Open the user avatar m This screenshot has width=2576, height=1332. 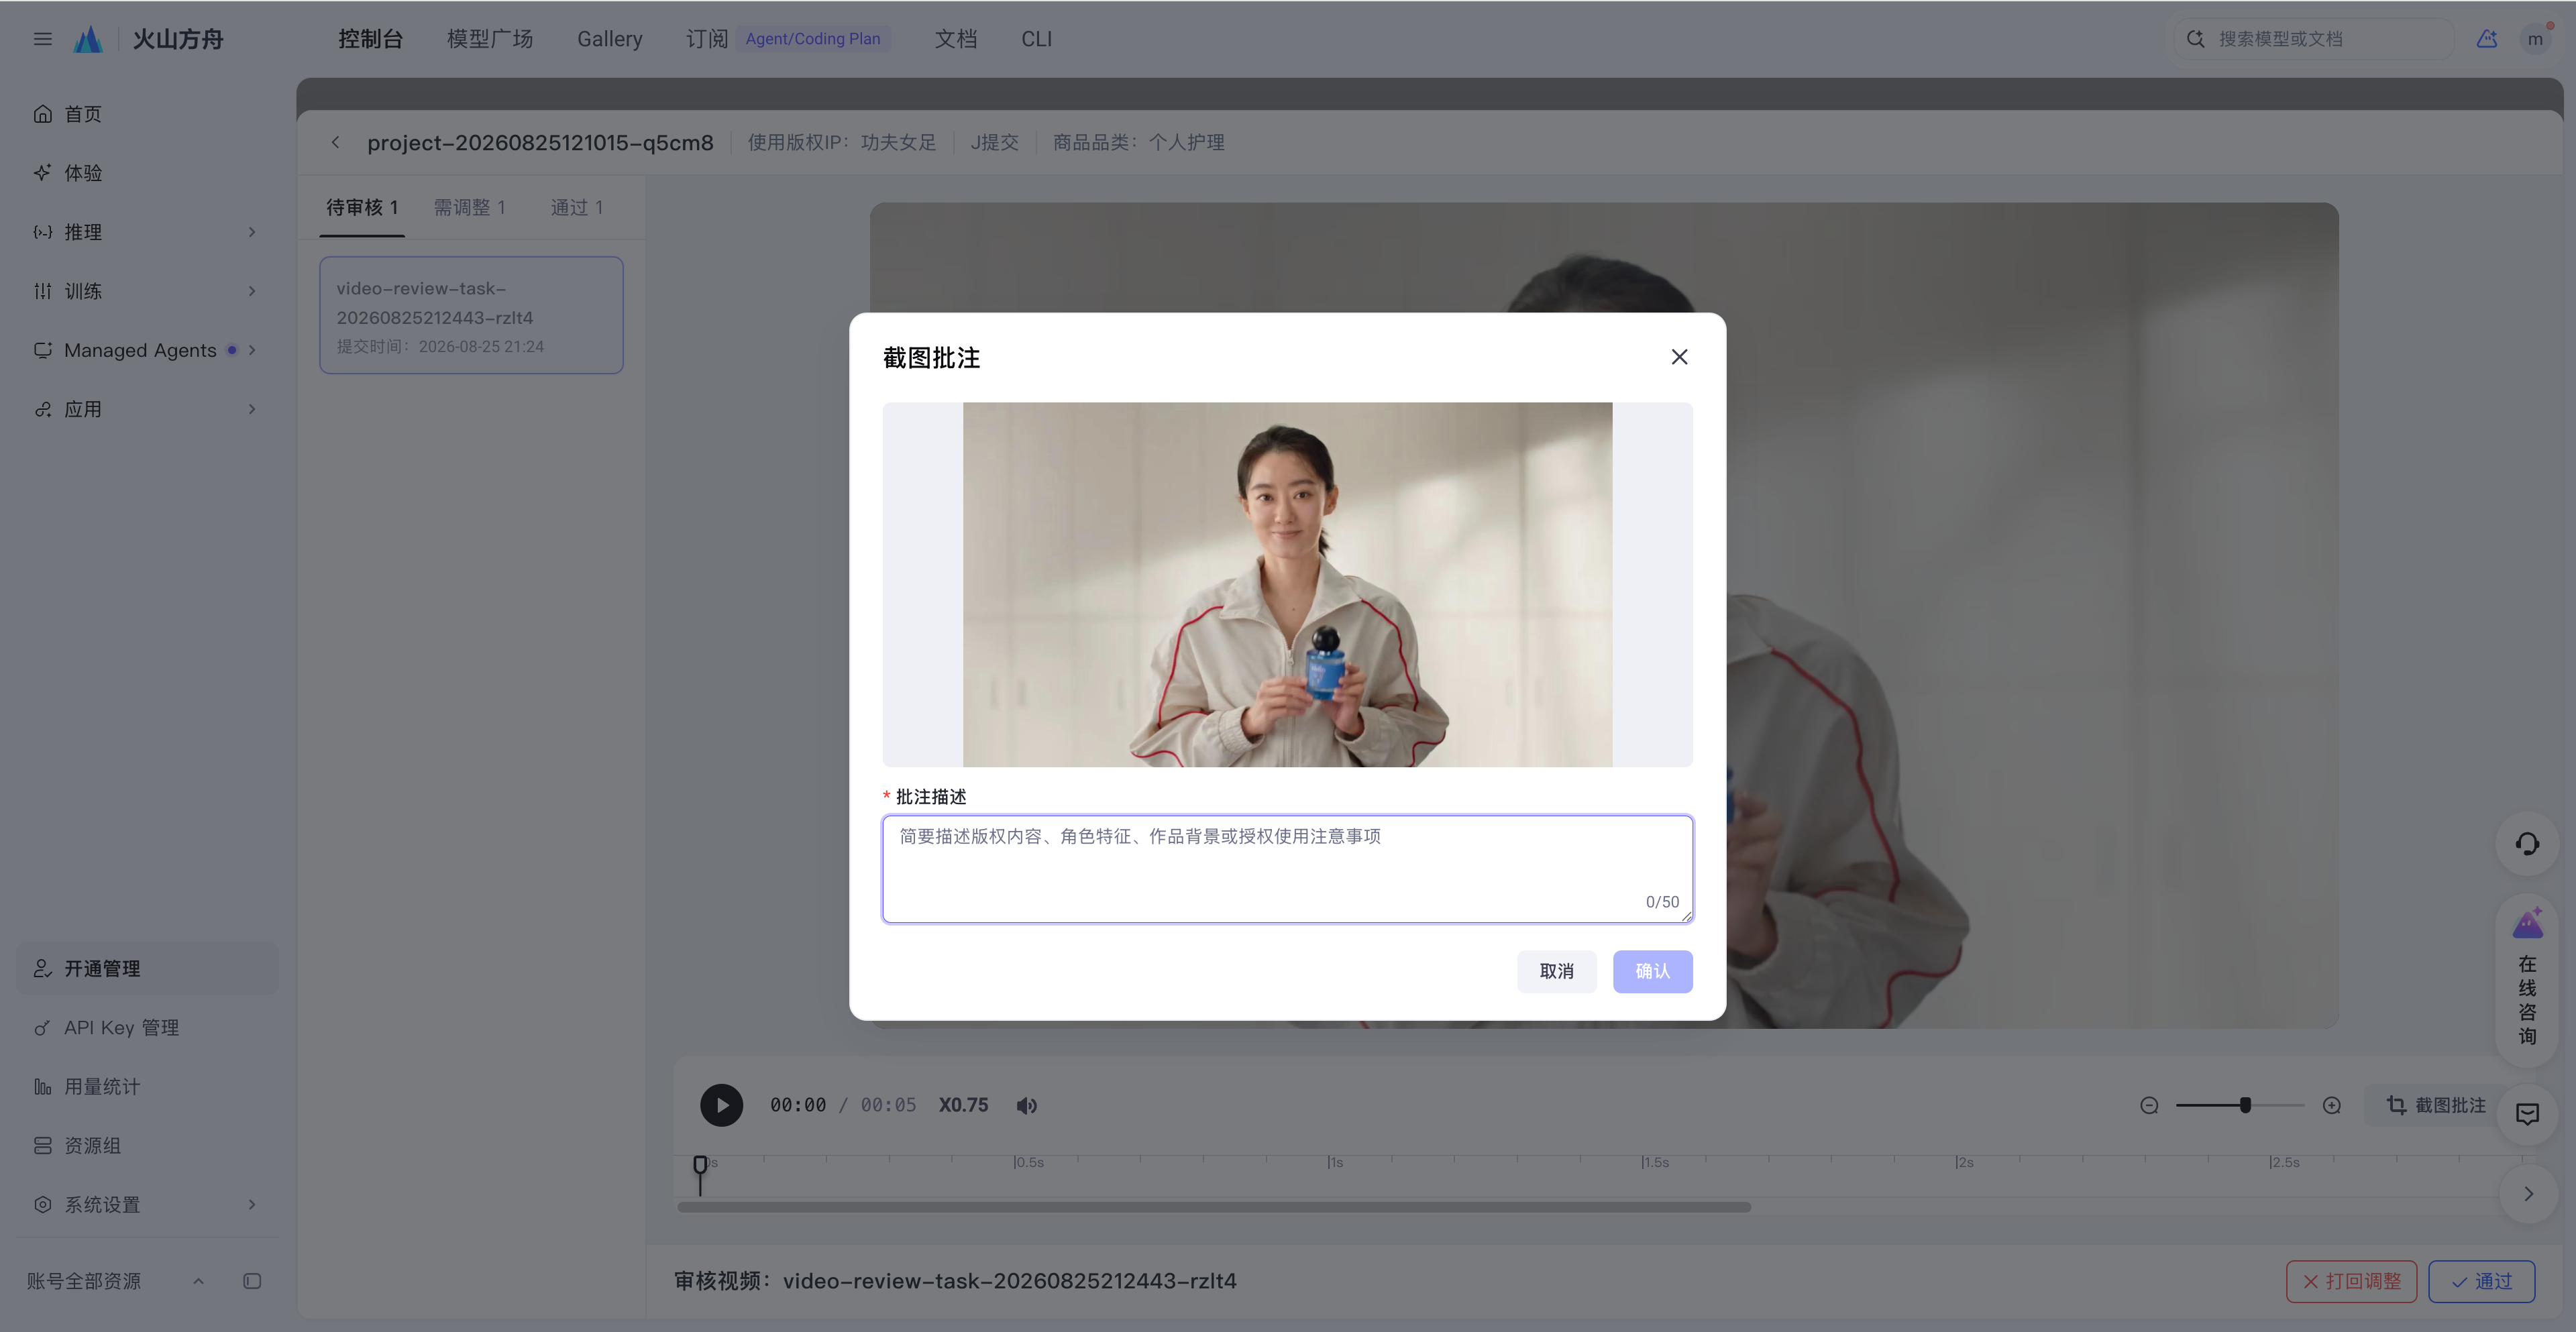point(2535,39)
